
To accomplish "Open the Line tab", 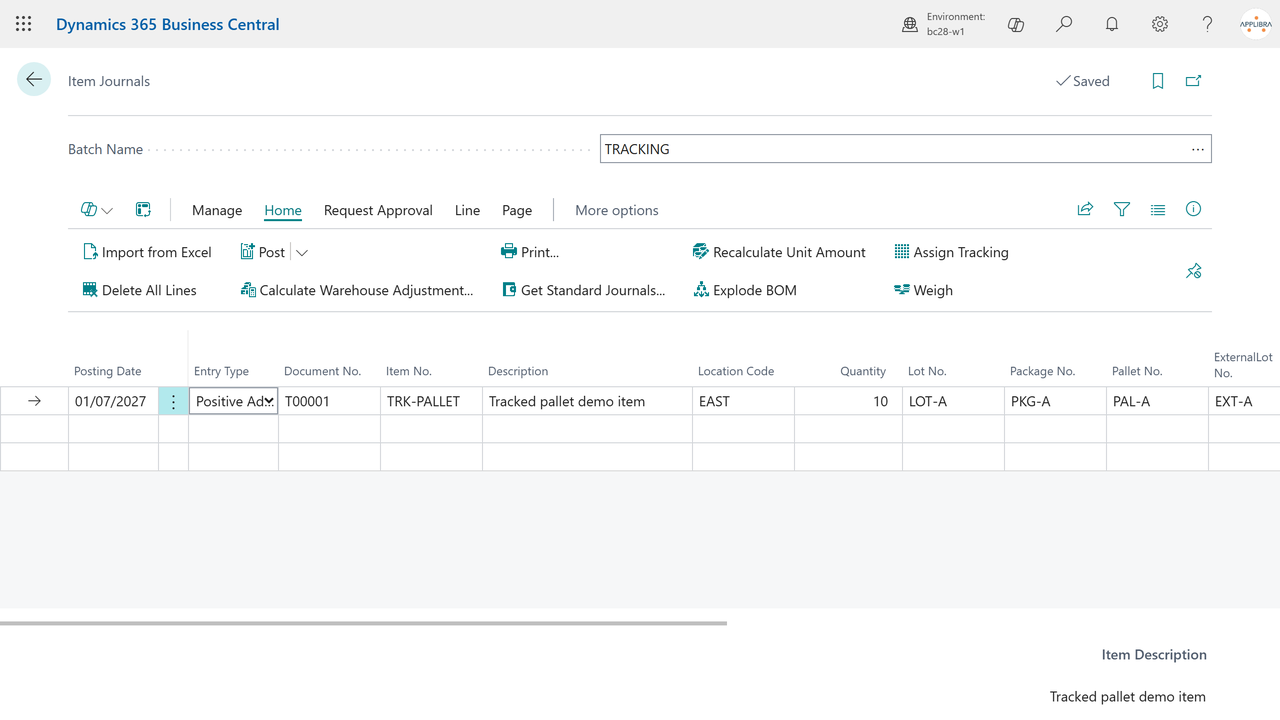I will click(x=467, y=210).
